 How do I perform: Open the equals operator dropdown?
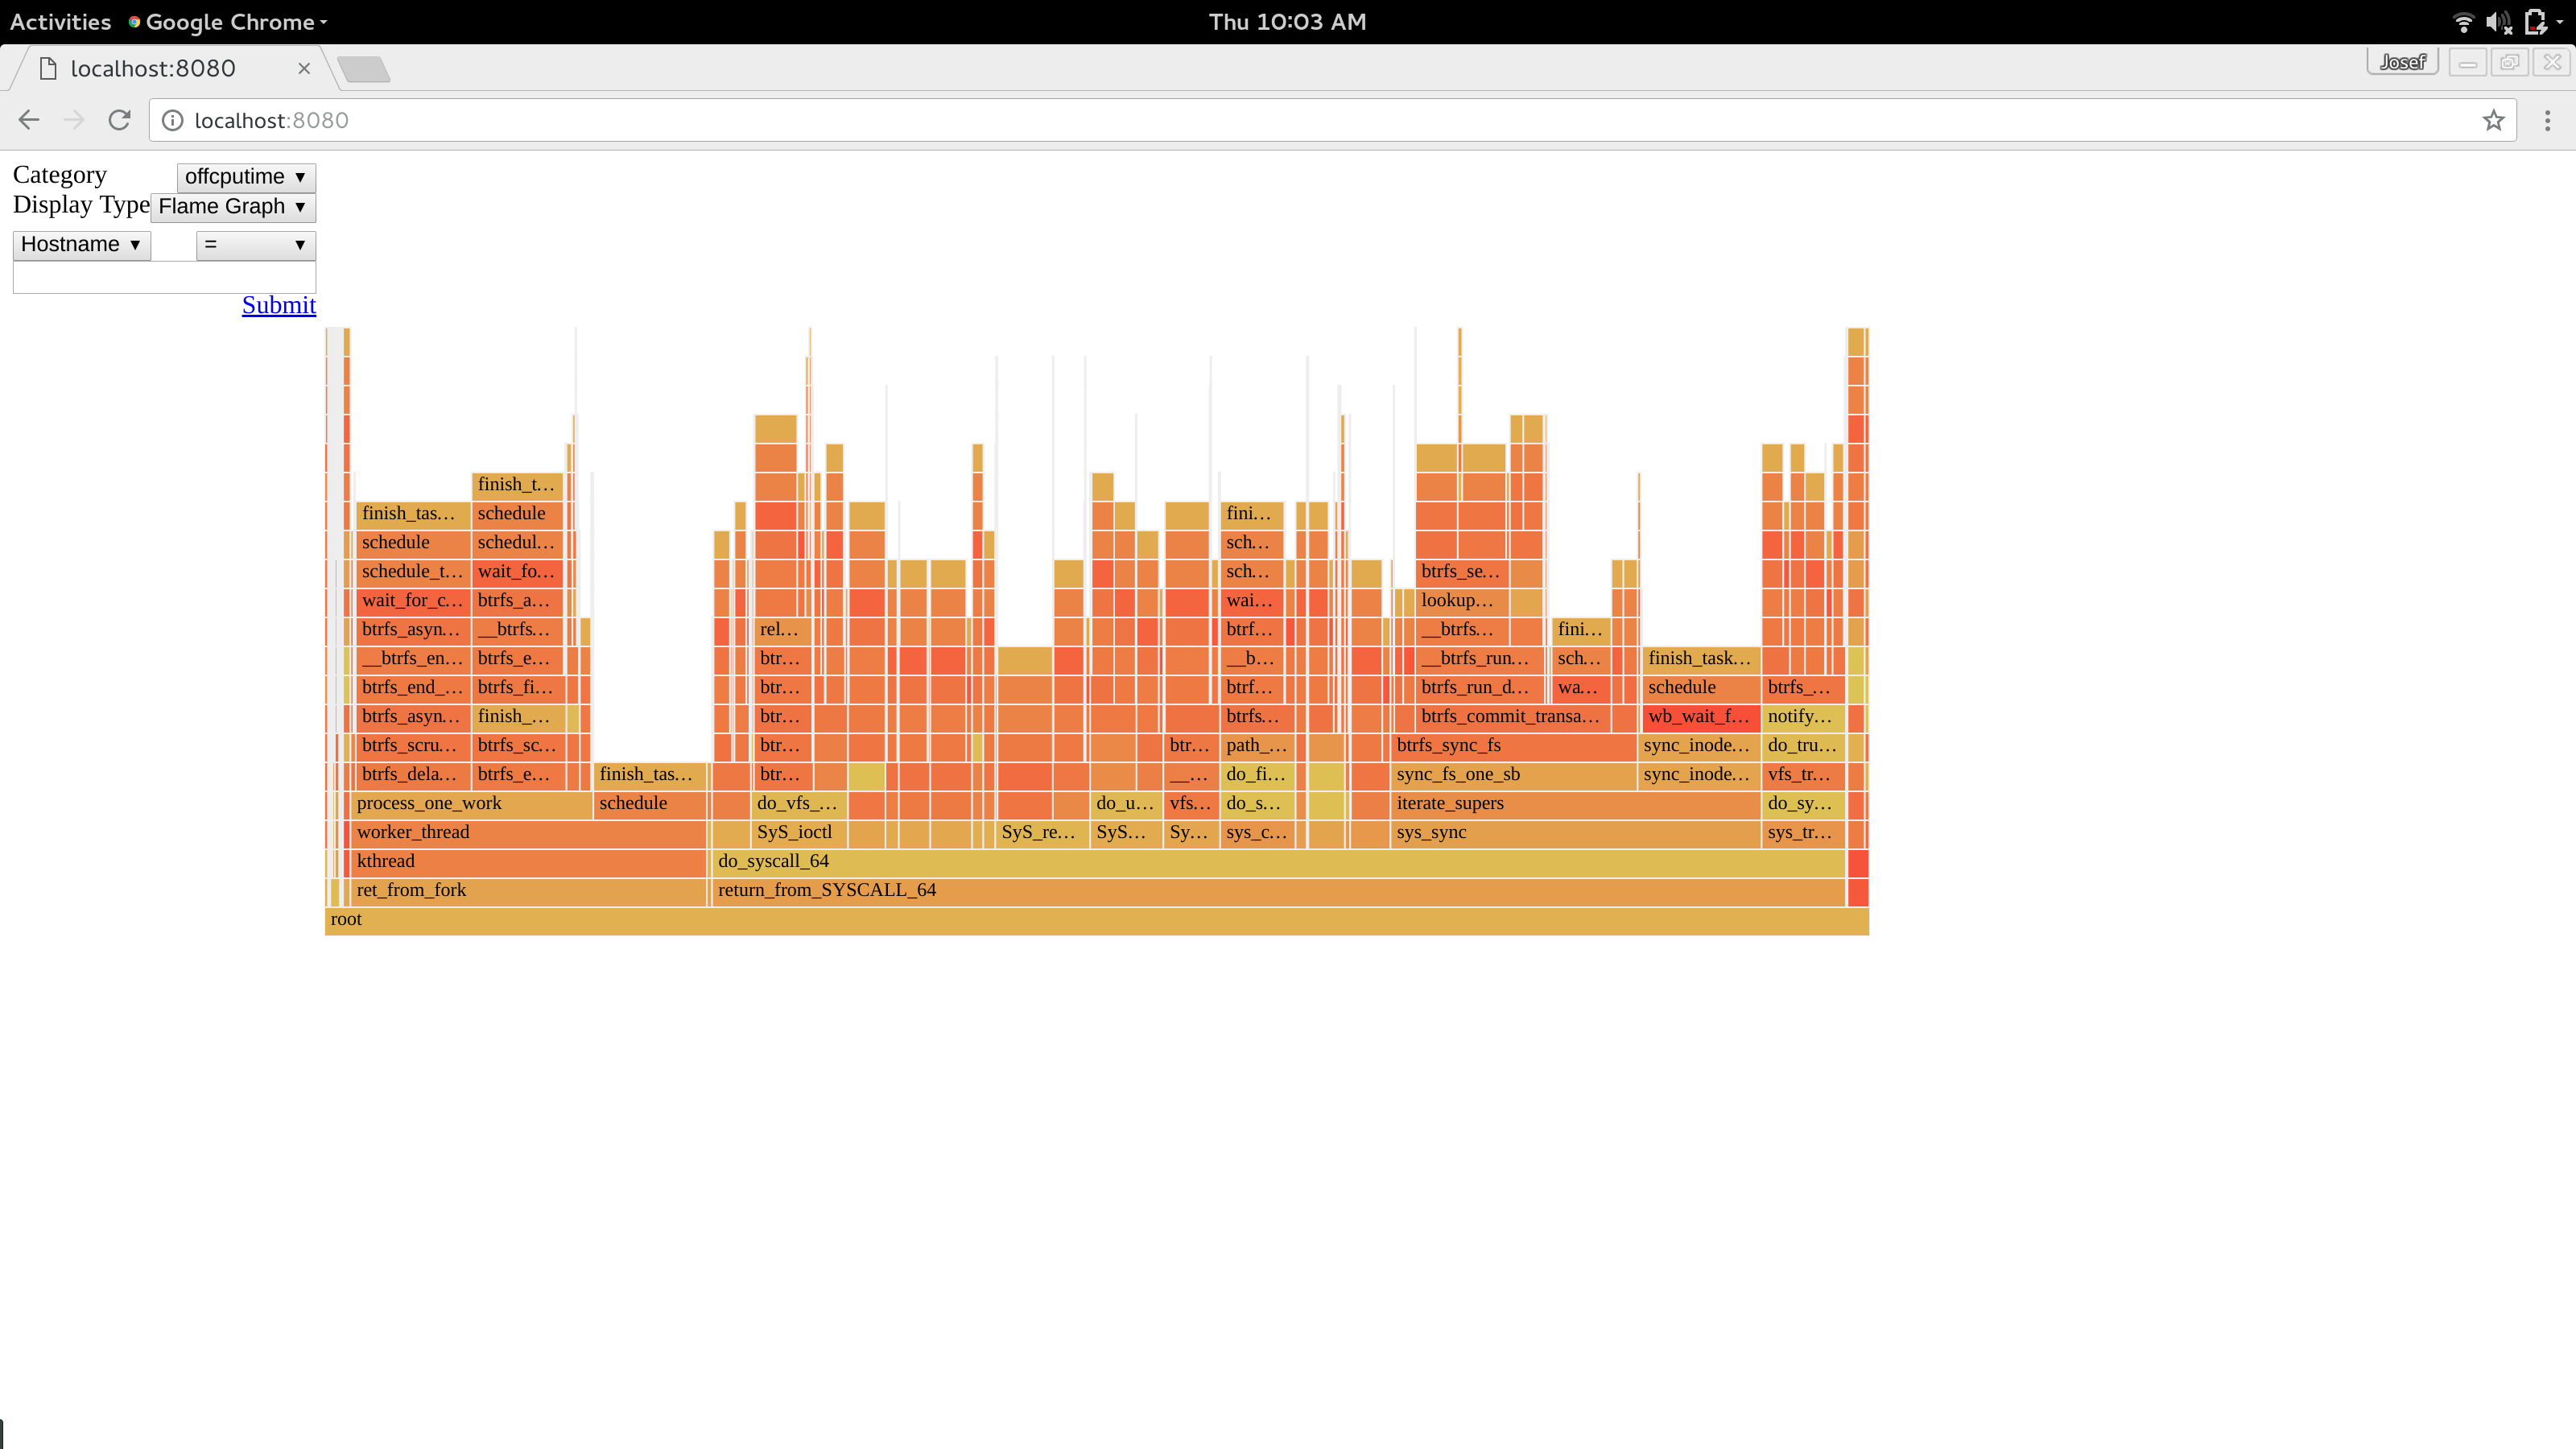coord(255,245)
